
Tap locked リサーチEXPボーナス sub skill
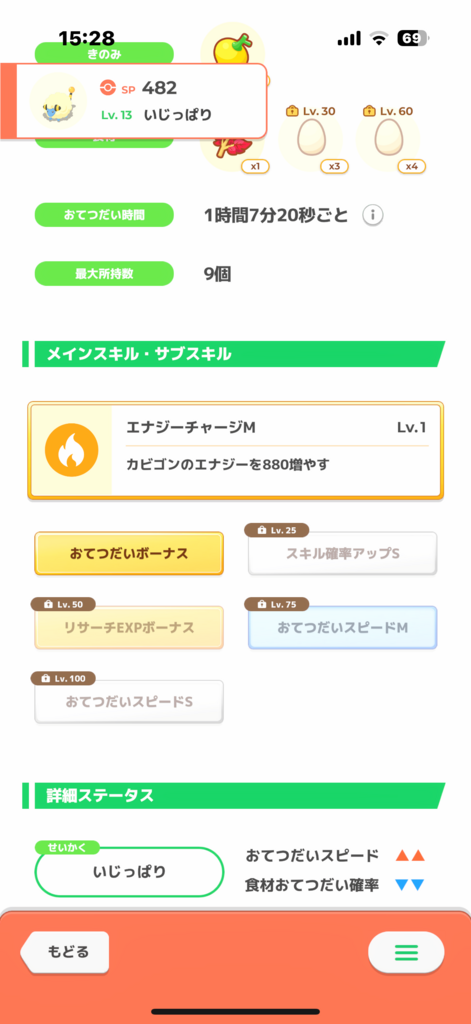(129, 628)
